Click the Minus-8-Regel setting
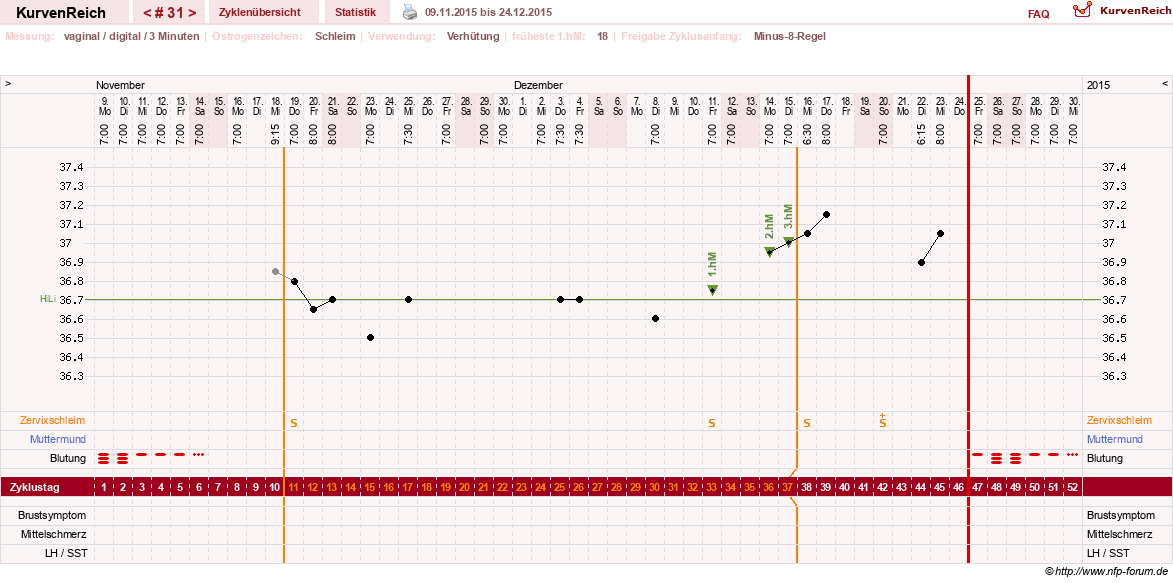The width and height of the screenshot is (1173, 583). (x=790, y=36)
